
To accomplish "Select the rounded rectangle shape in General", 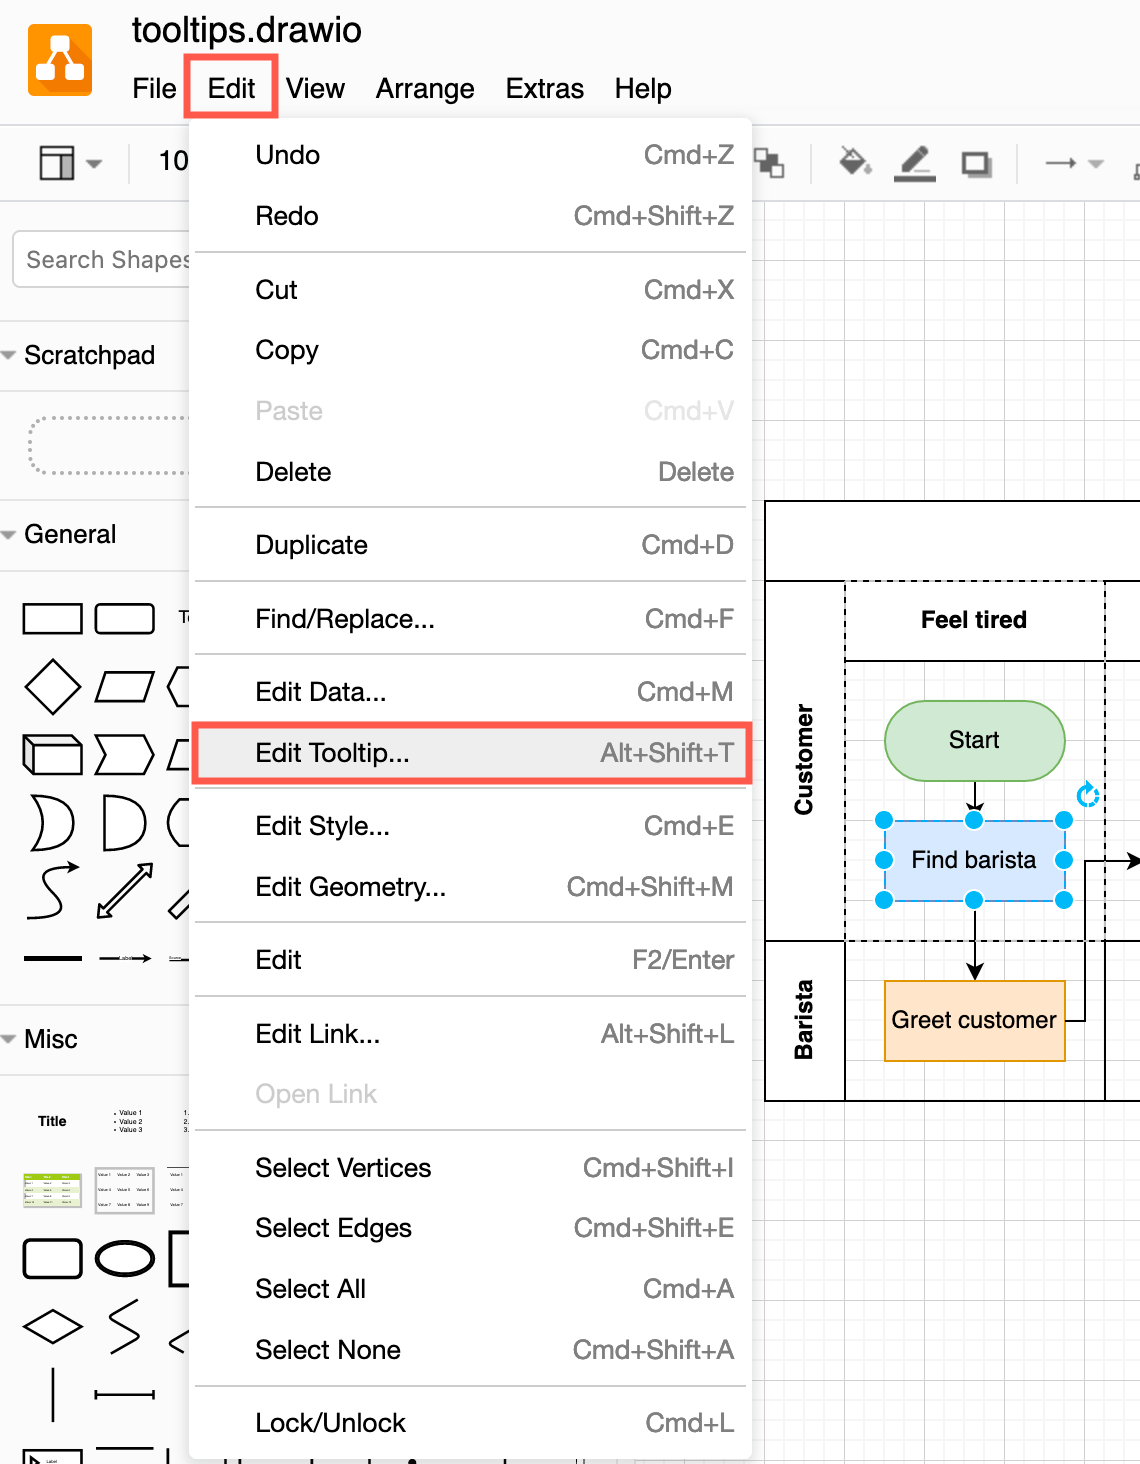I will click(x=124, y=618).
